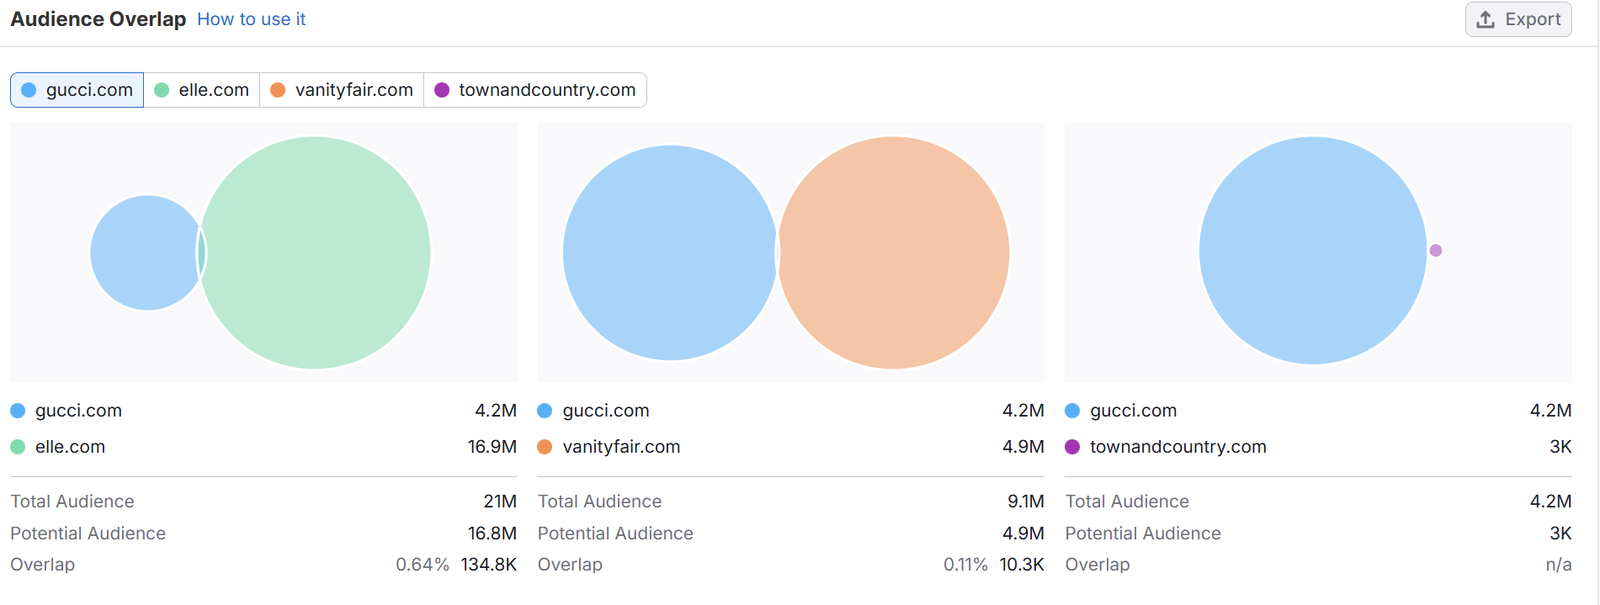Image resolution: width=1600 pixels, height=605 pixels.
Task: Click the large blue circle in third chart
Action: (1312, 251)
